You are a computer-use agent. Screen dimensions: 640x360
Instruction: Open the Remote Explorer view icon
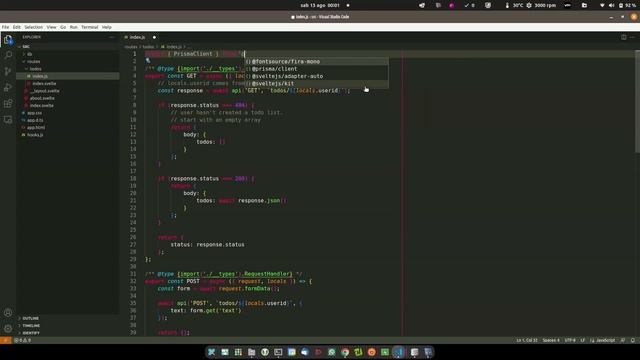(x=8, y=120)
